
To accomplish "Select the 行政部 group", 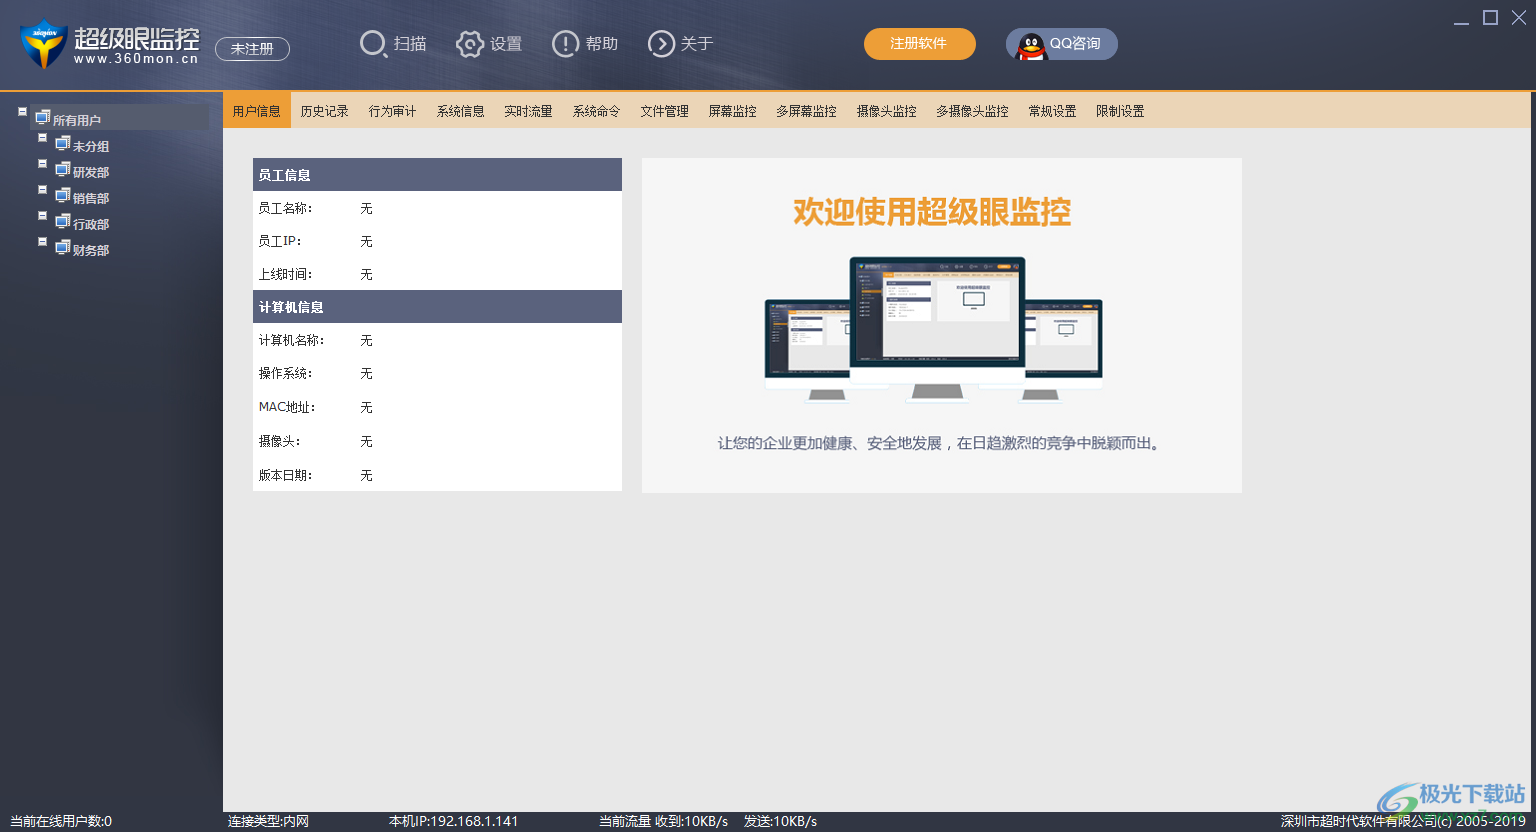I will 91,224.
